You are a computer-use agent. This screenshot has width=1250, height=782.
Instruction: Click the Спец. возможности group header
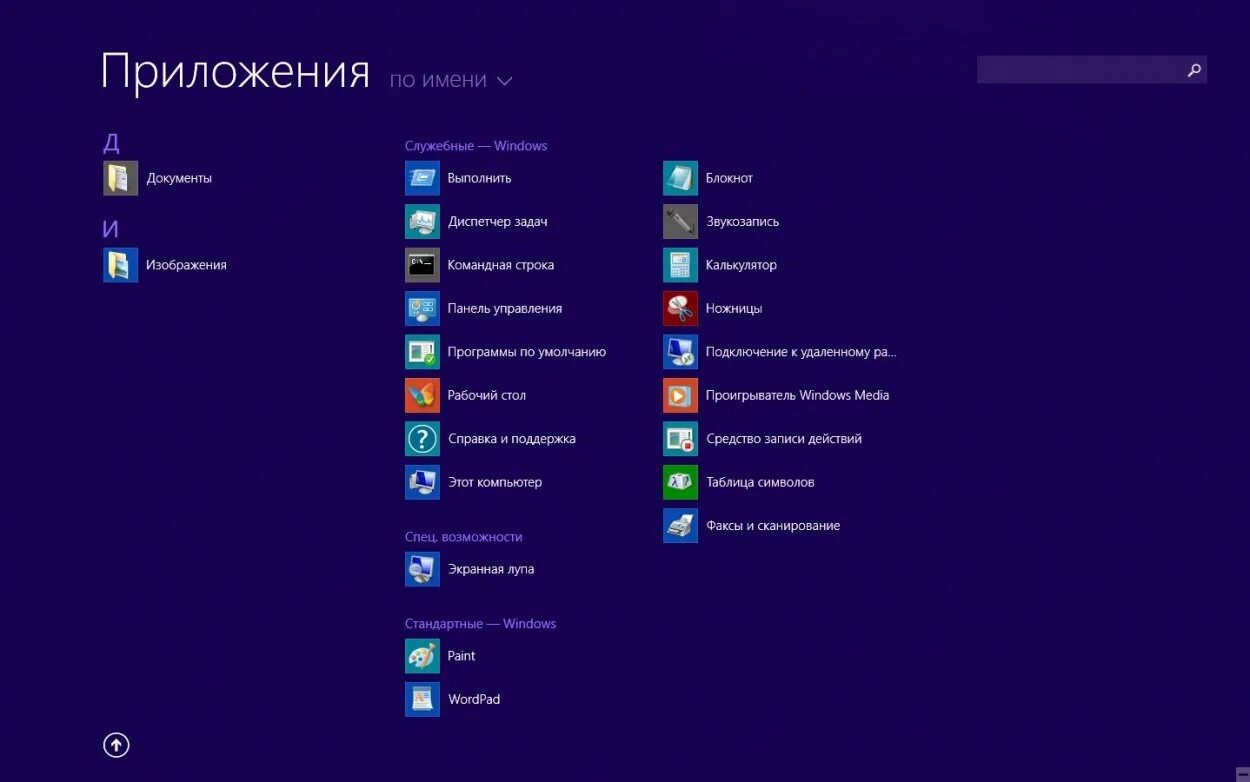(x=464, y=537)
